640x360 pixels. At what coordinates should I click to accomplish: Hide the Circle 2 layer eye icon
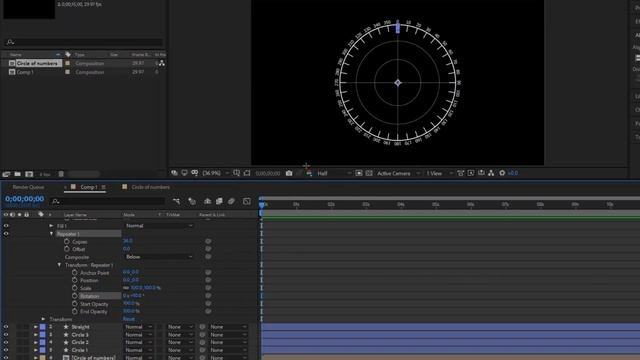click(x=6, y=342)
